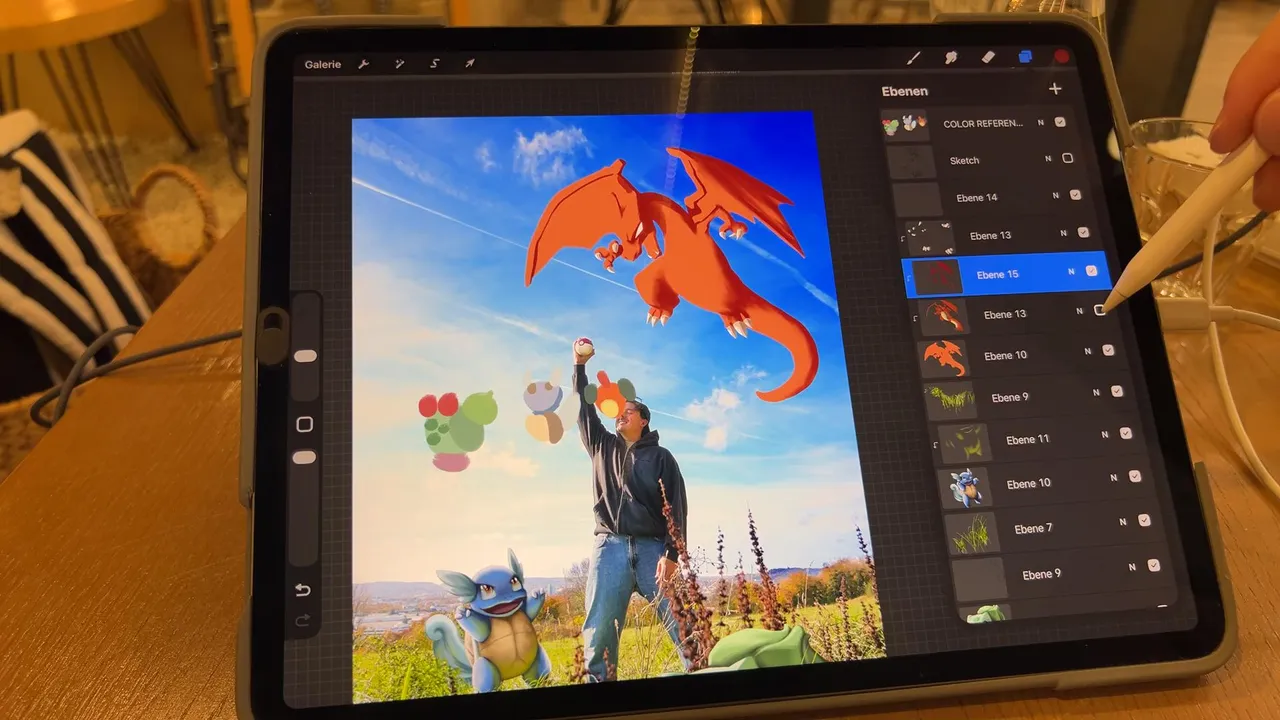Viewport: 1280px width, 720px height.
Task: Hide the Ebene 11 layer
Action: pos(1126,433)
